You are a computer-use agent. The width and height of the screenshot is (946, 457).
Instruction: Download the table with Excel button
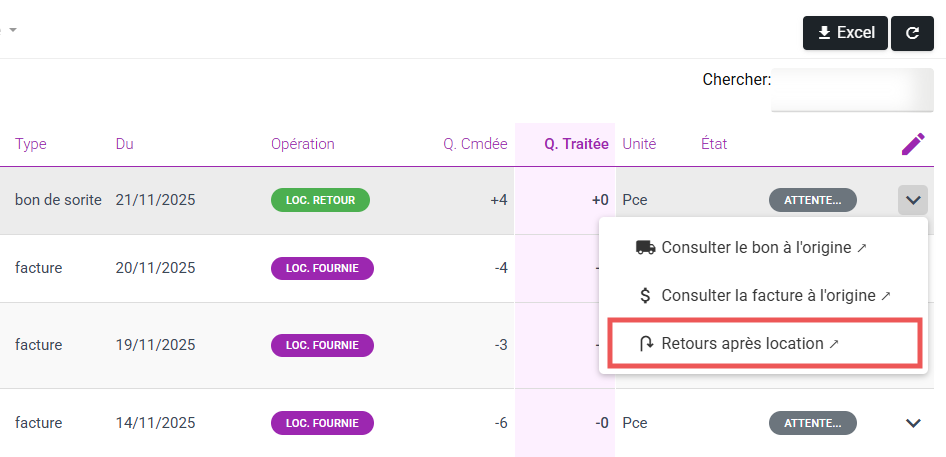(x=845, y=33)
